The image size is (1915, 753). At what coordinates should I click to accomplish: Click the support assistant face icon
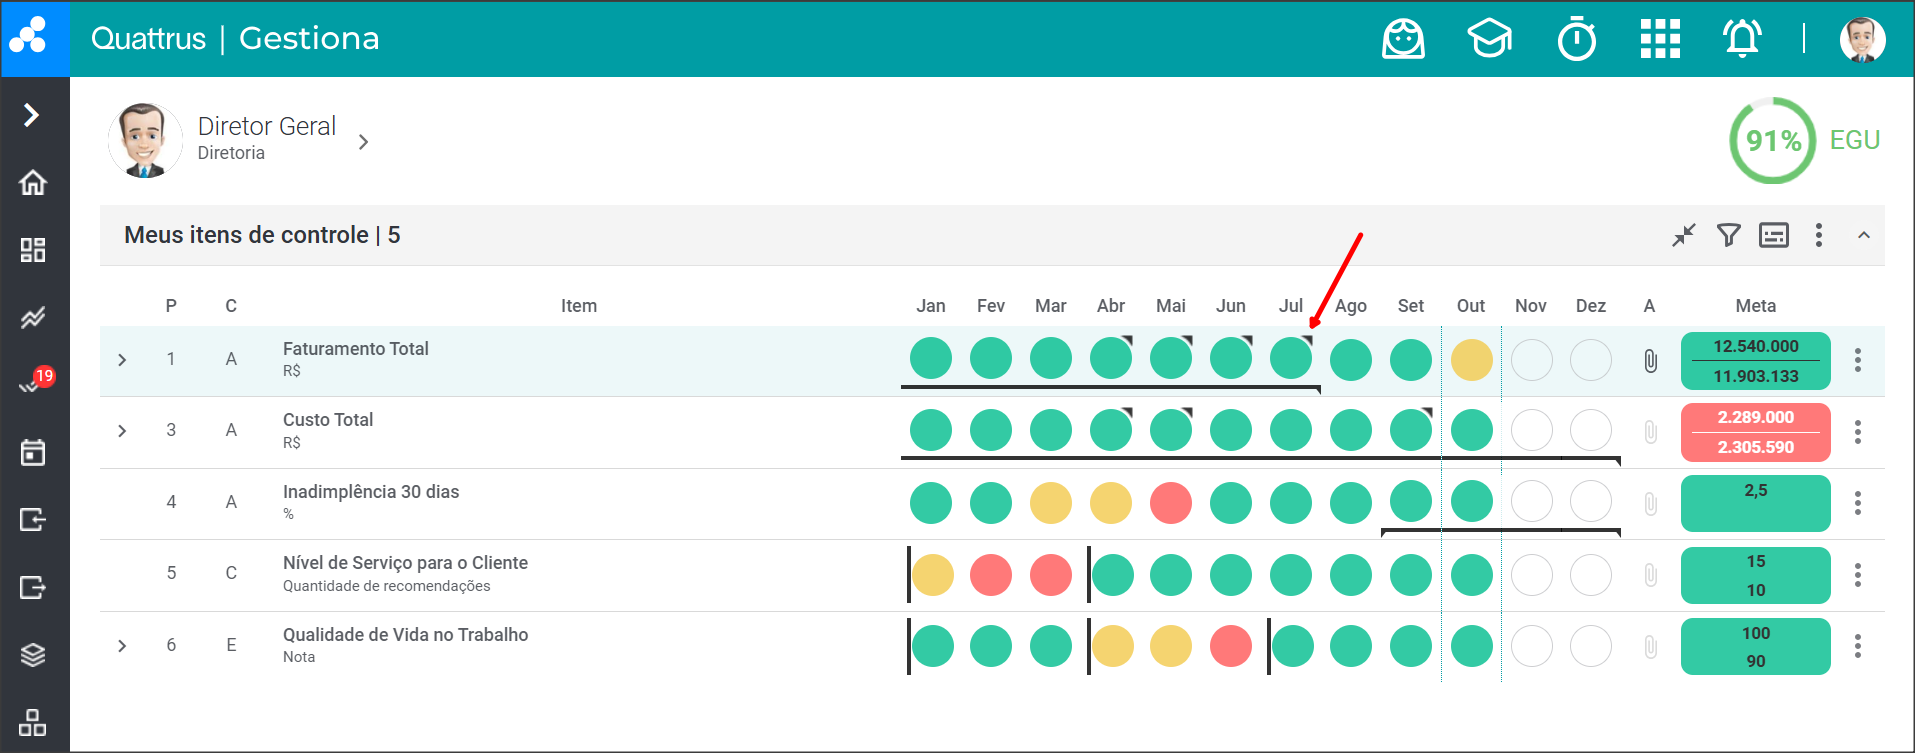1403,39
